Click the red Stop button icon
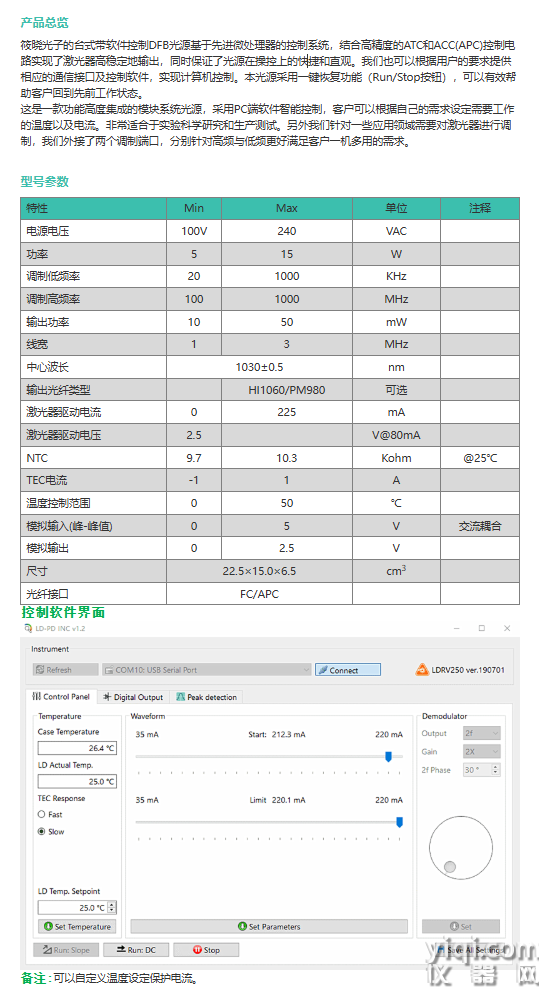 tap(197, 950)
